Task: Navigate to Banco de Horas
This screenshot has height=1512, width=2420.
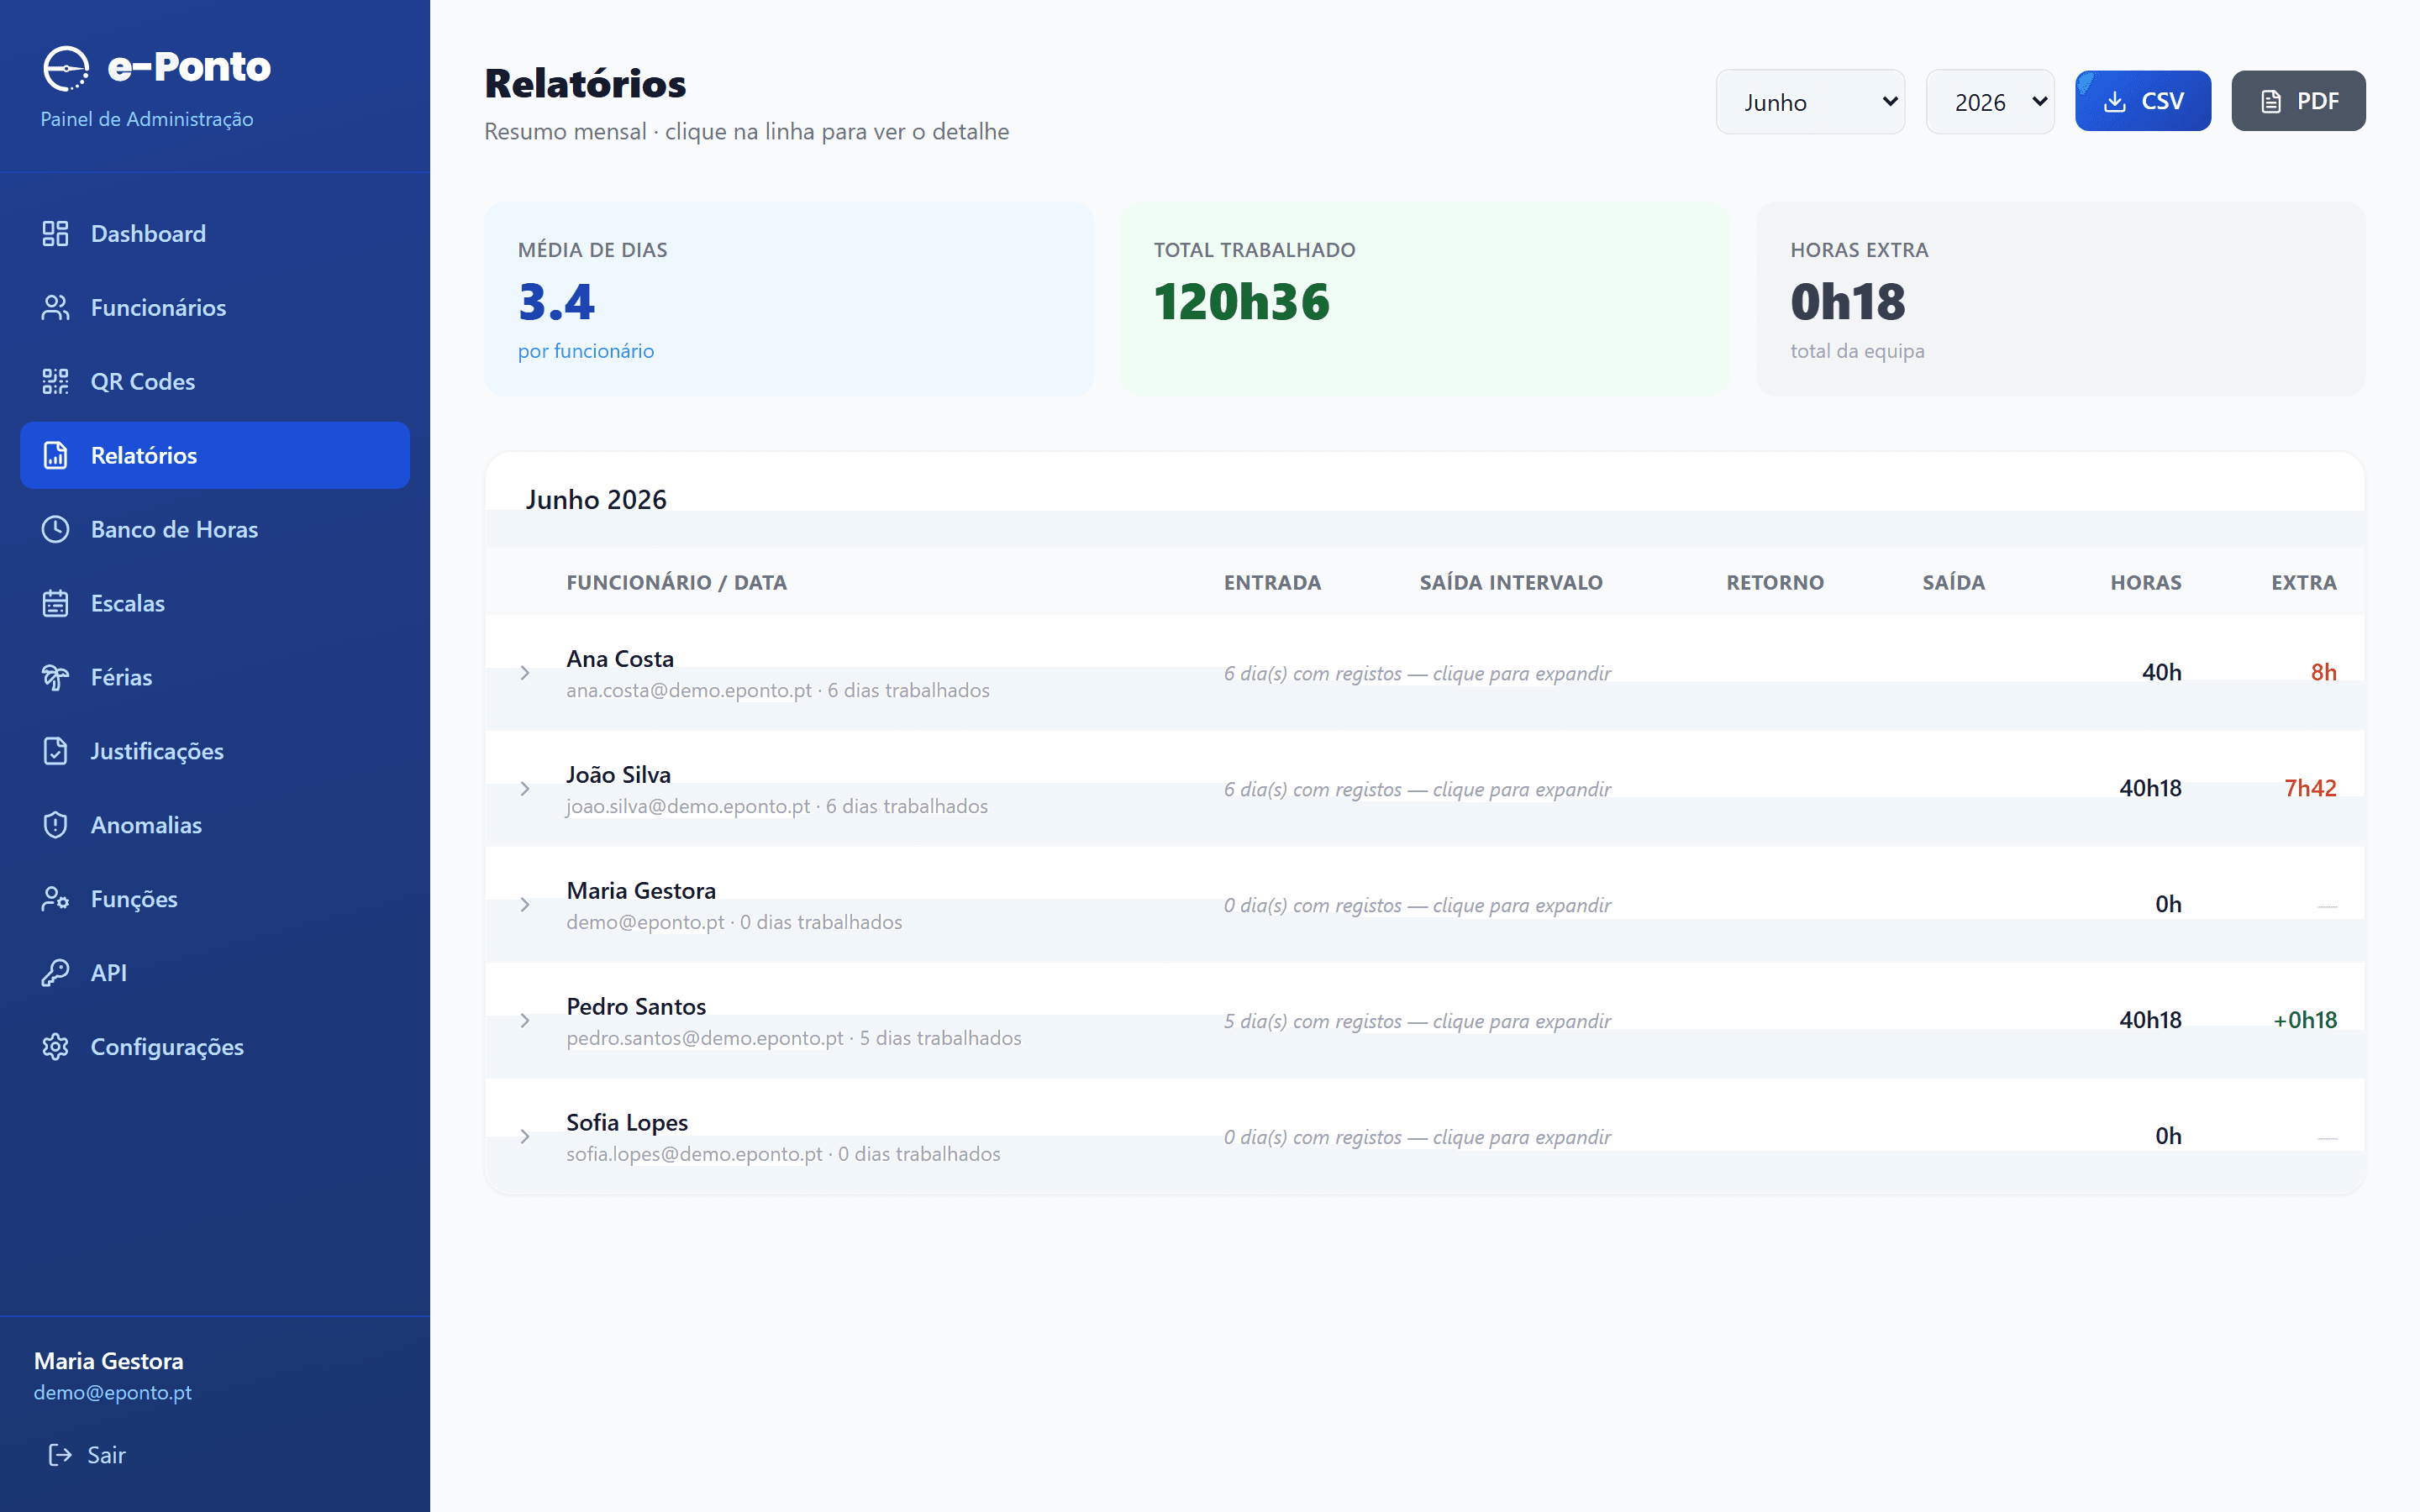Action: [215, 529]
